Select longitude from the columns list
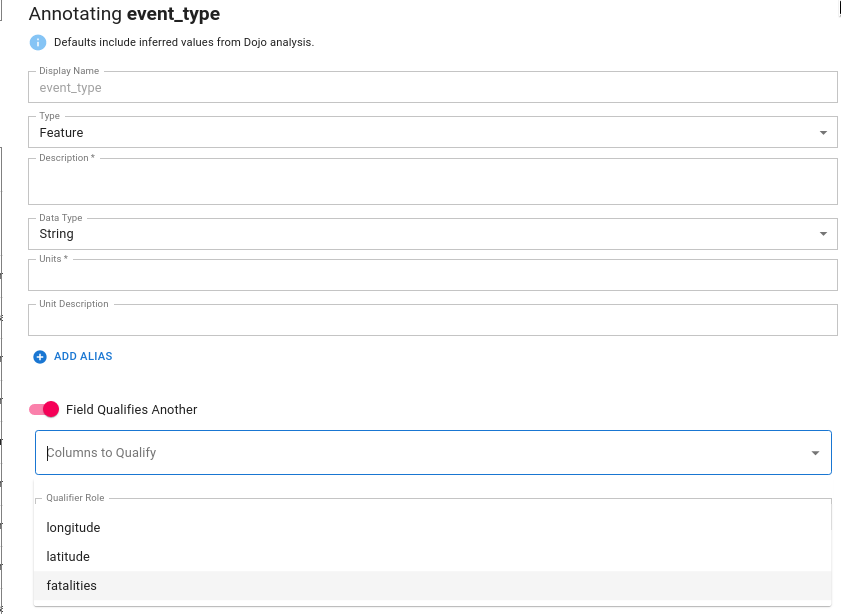 [432, 528]
